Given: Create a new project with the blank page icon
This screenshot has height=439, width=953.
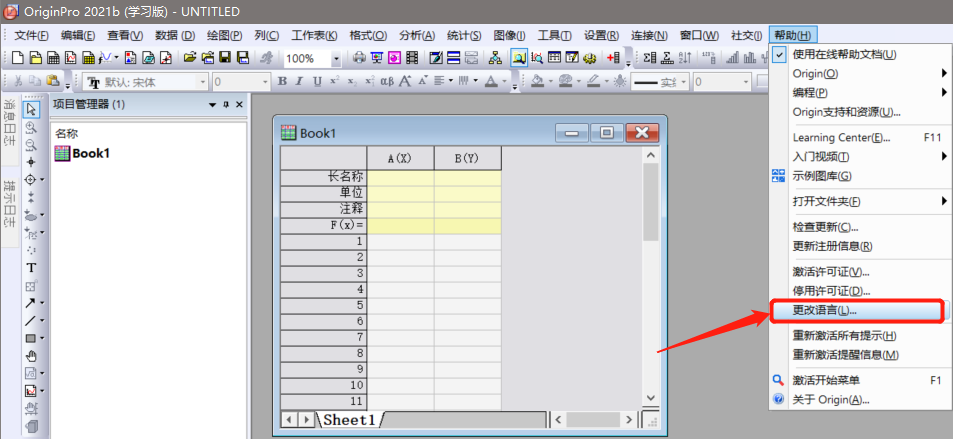Looking at the screenshot, I should (18, 58).
